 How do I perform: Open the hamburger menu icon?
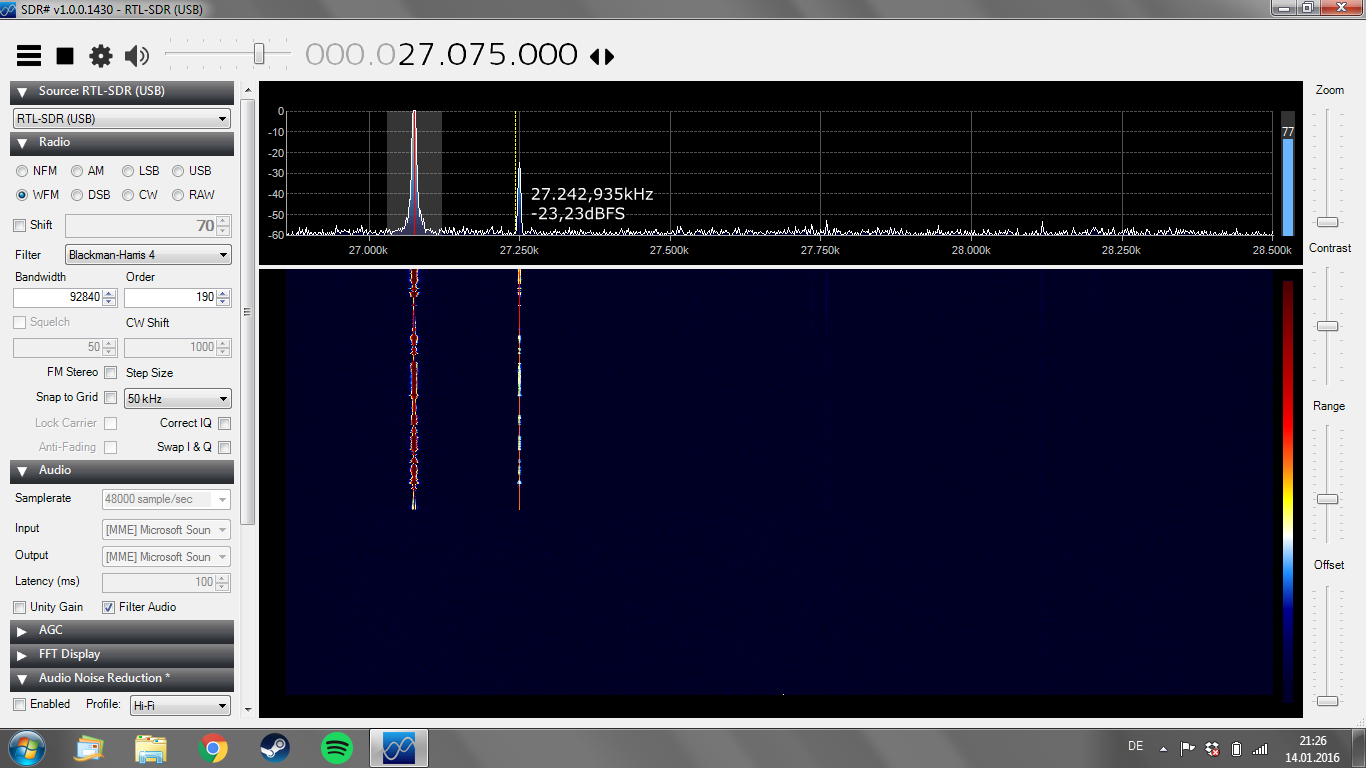coord(29,56)
